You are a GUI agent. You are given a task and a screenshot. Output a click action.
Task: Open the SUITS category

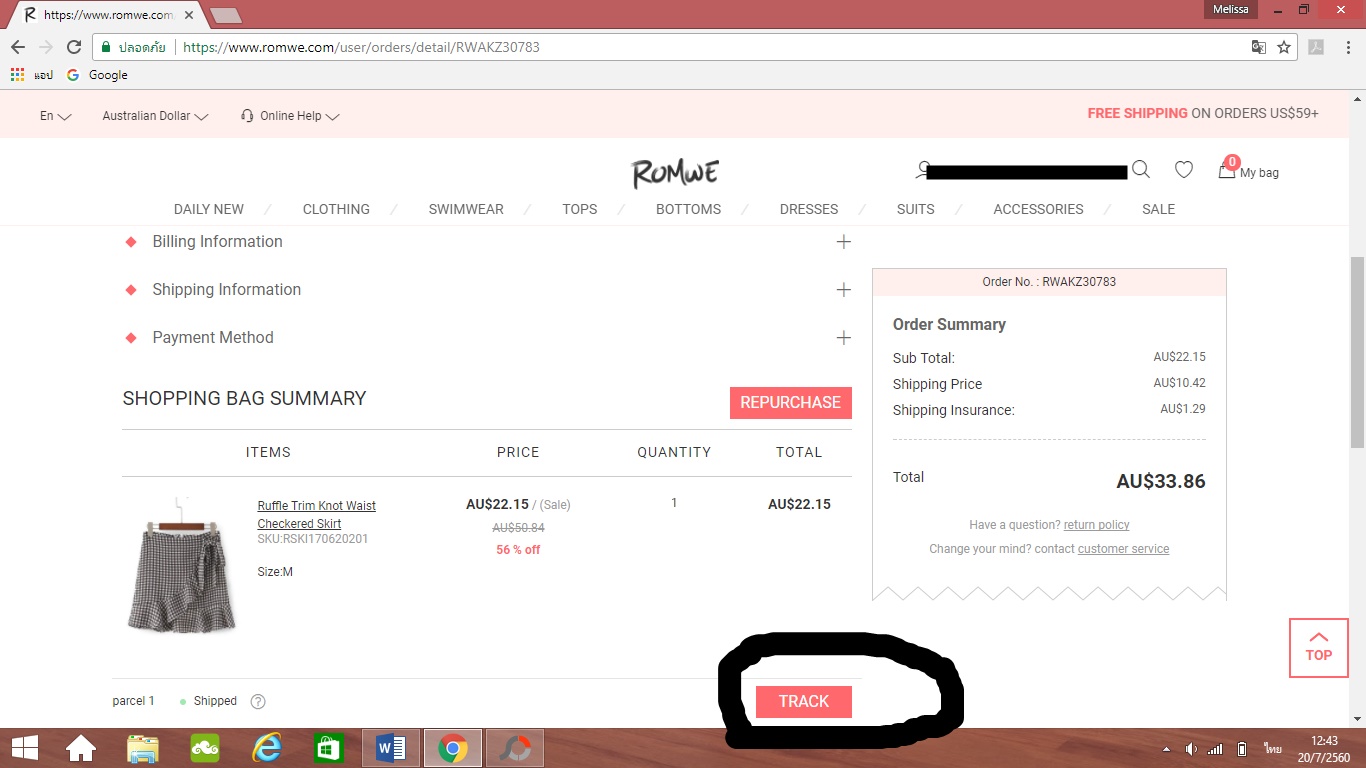click(x=916, y=209)
